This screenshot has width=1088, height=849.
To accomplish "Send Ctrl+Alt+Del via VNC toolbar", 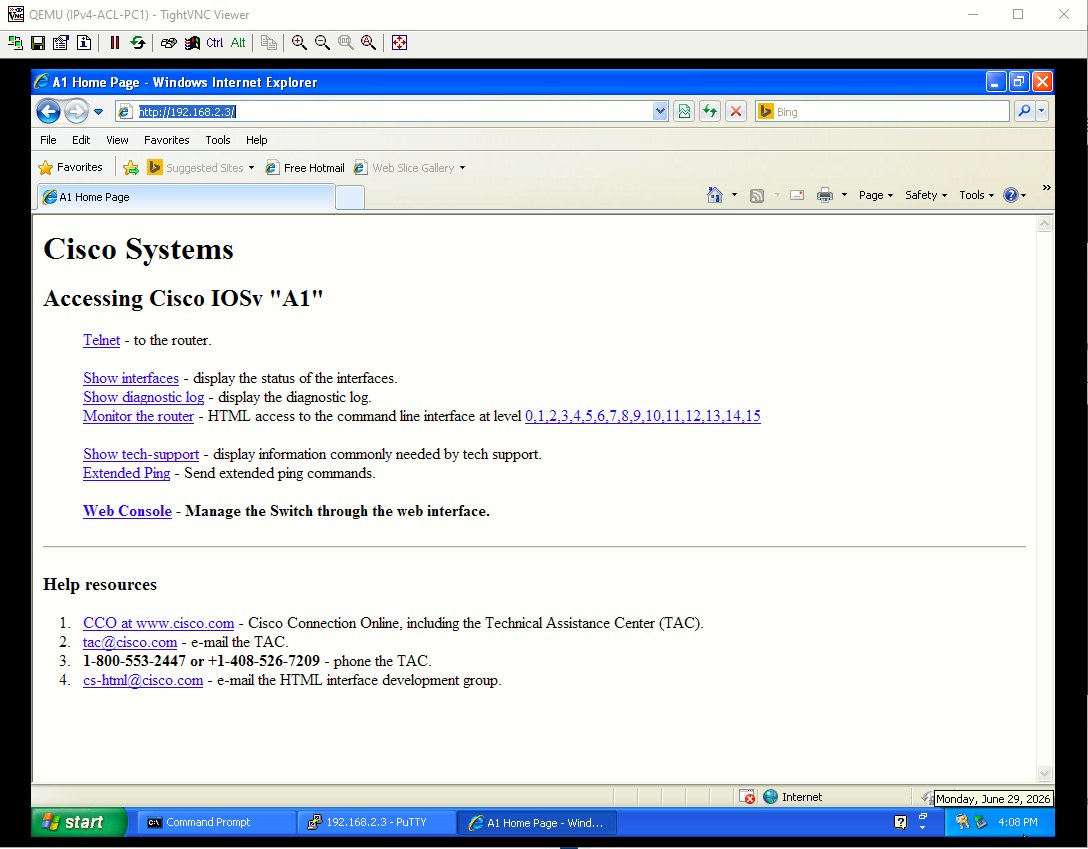I will point(169,43).
